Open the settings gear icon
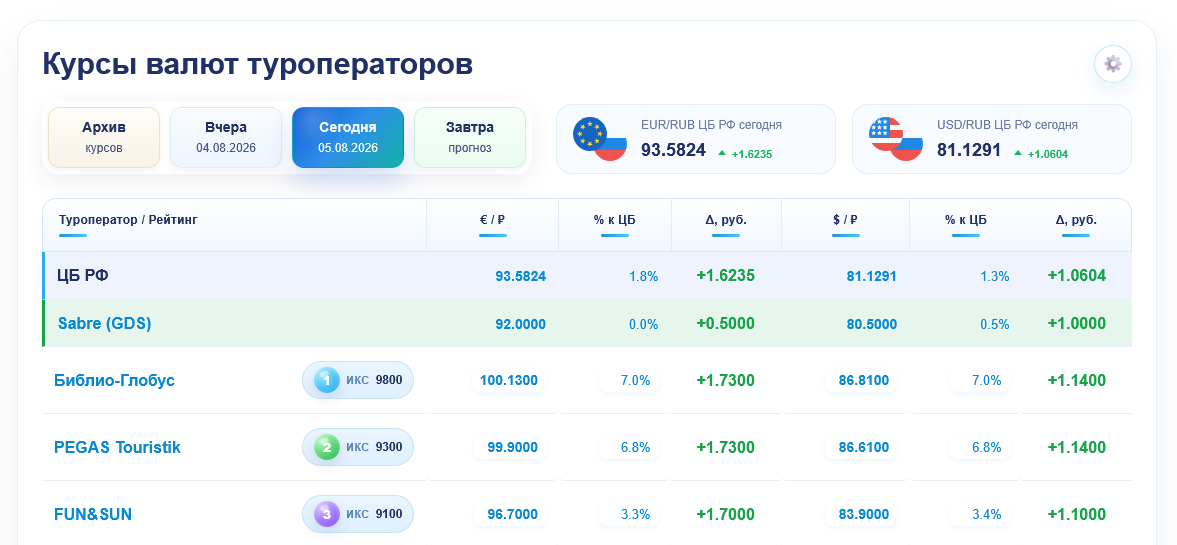 pyautogui.click(x=1112, y=64)
